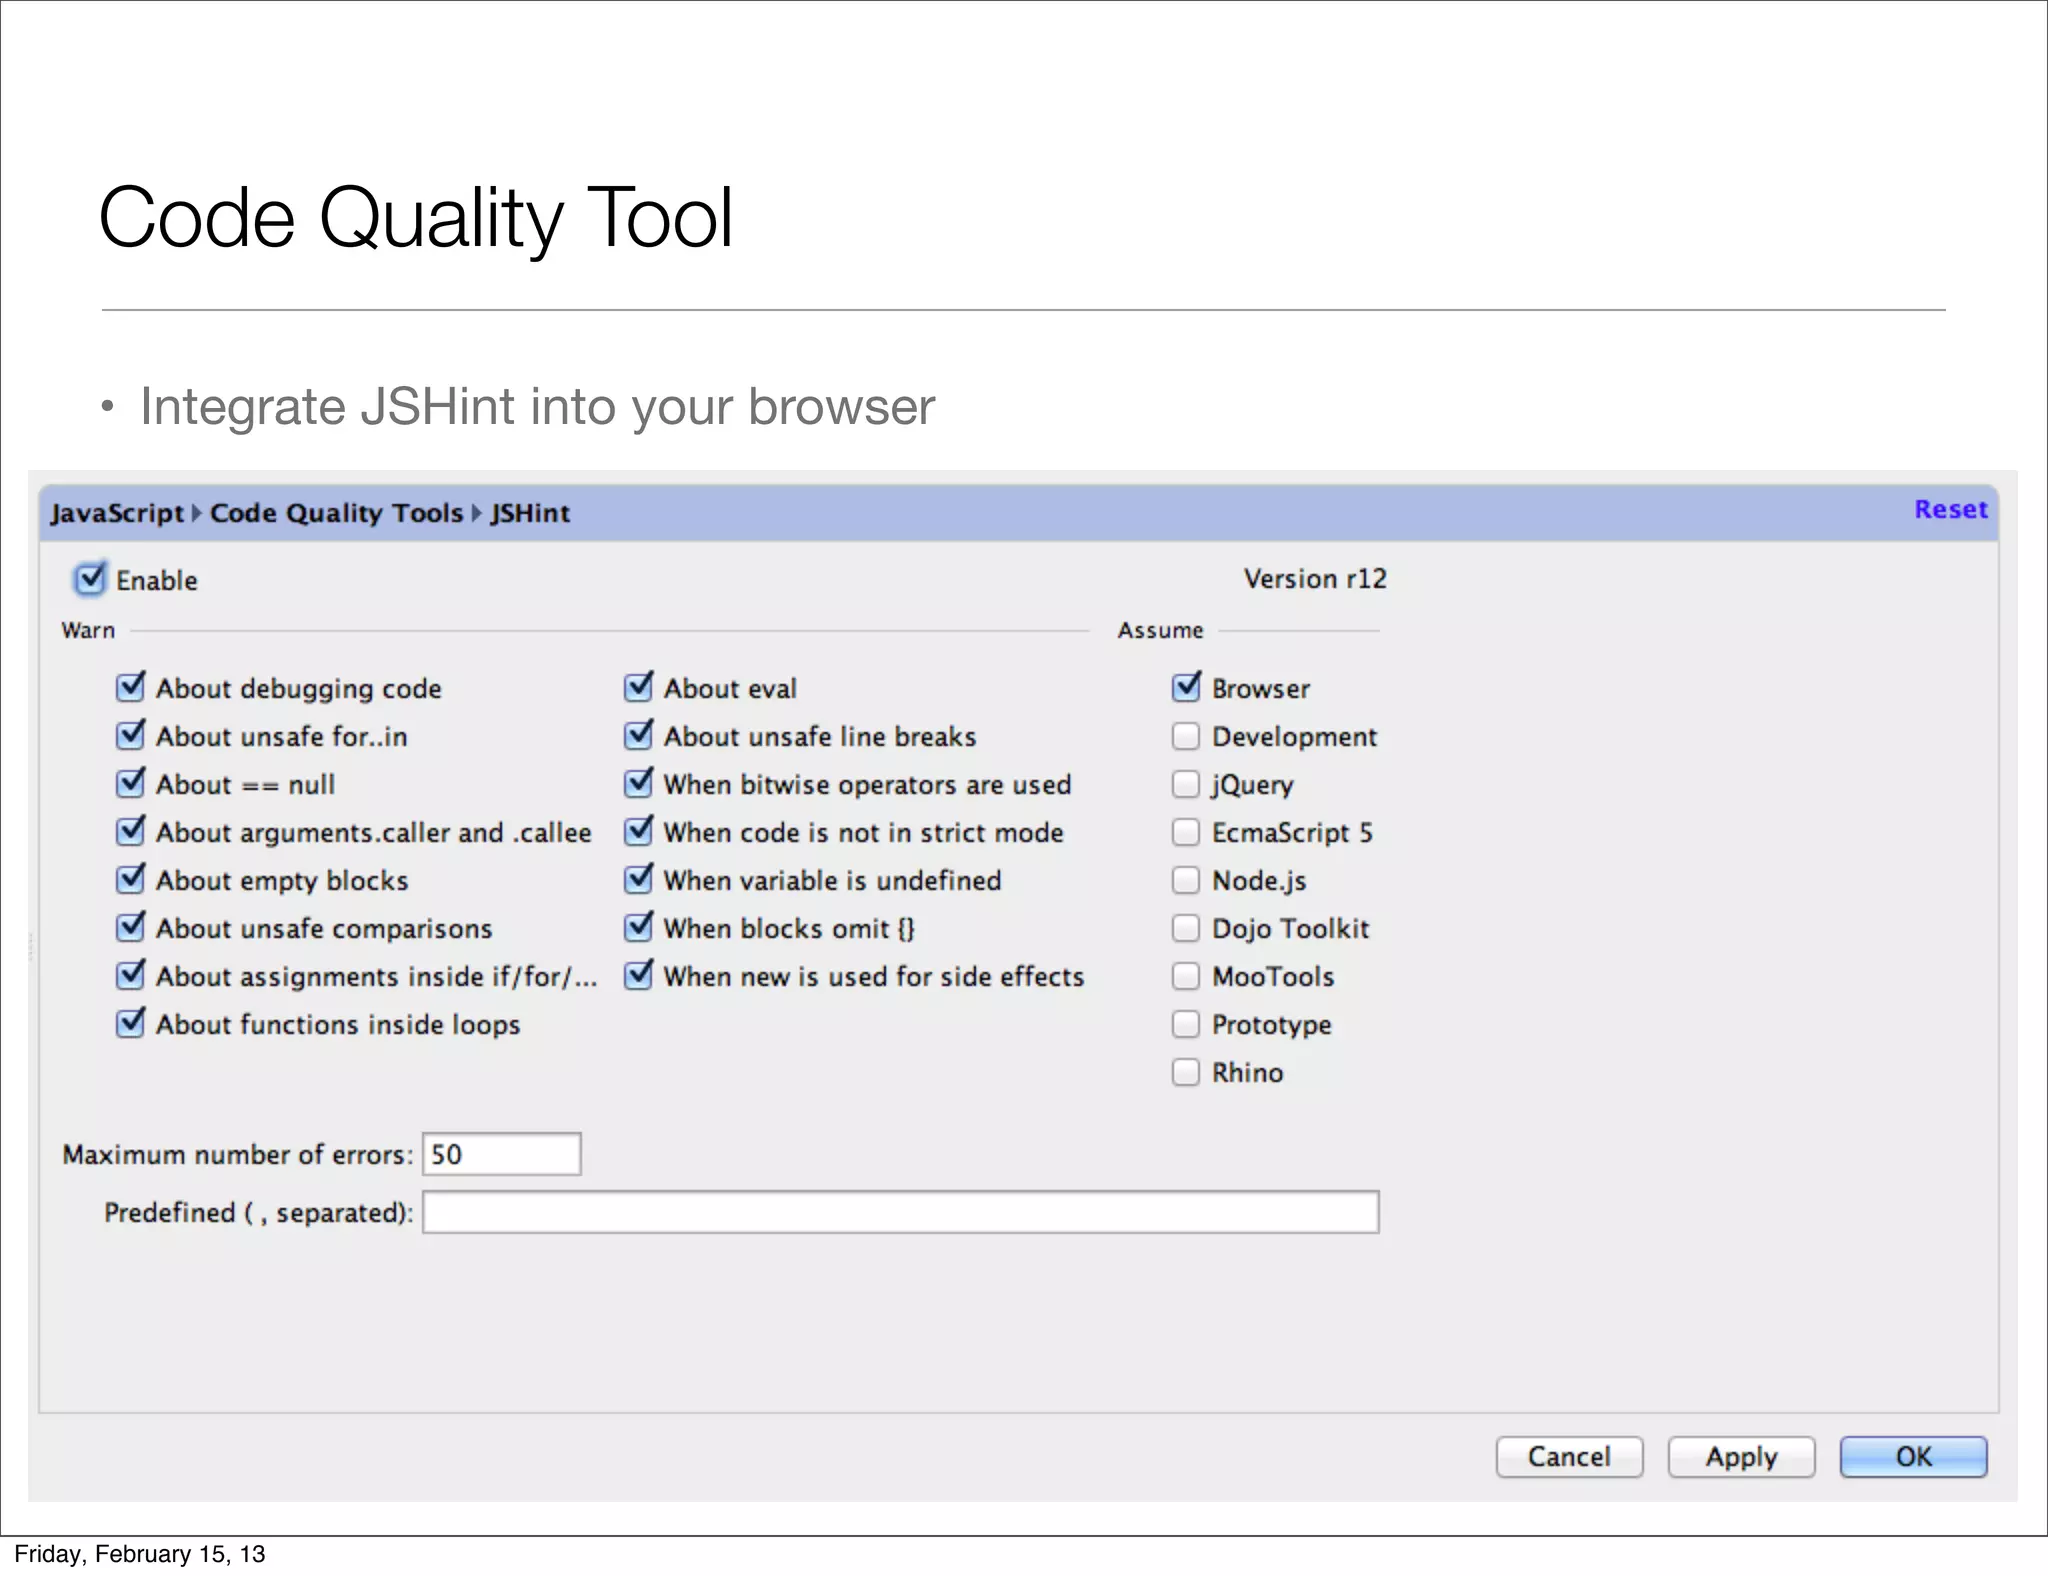Image resolution: width=2048 pixels, height=1576 pixels.
Task: Confirm settings with OK button
Action: pyautogui.click(x=1913, y=1456)
